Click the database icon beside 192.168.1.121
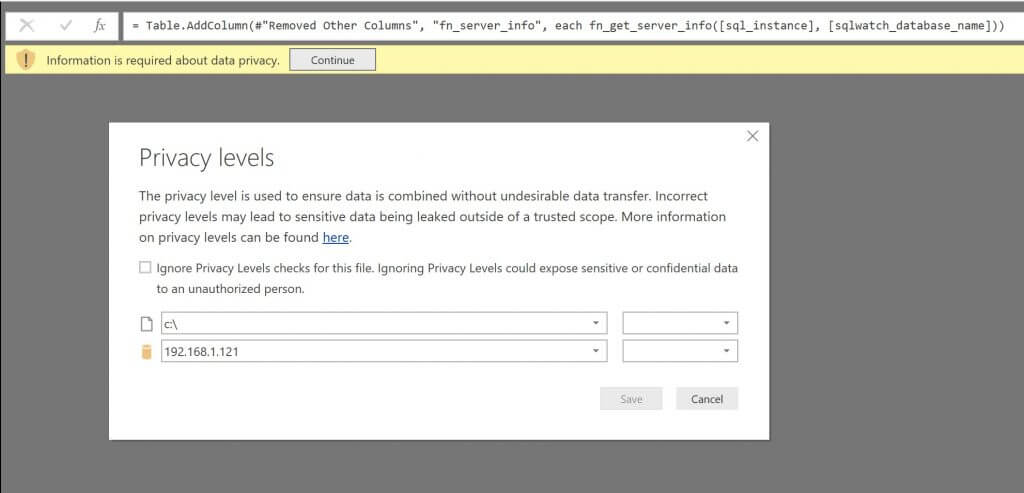 146,352
